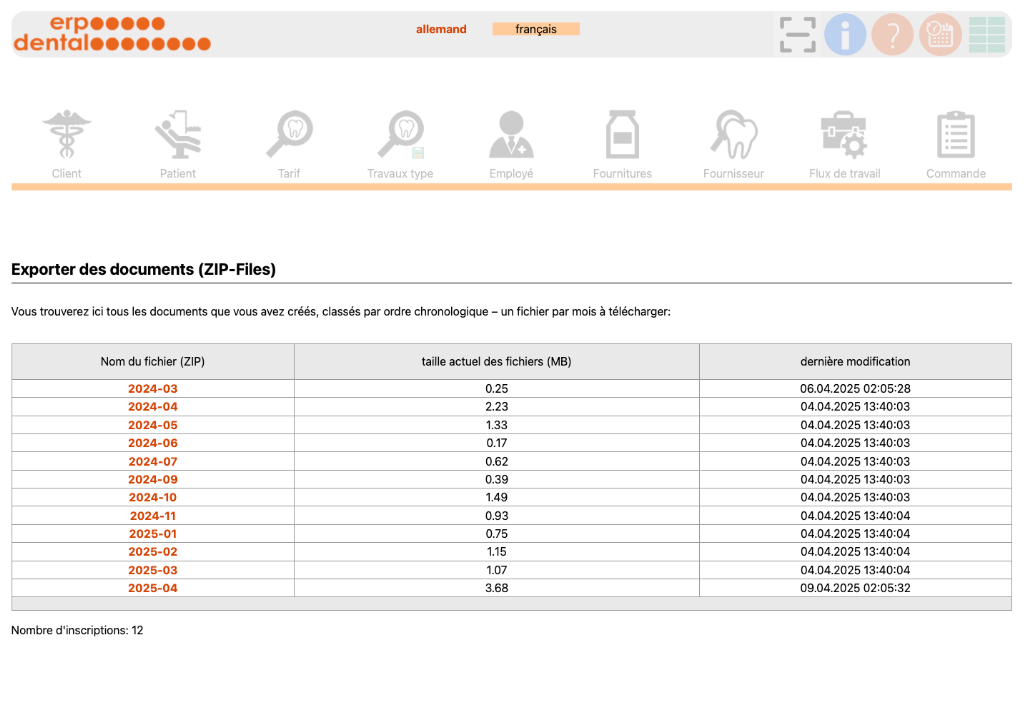
Task: Open the Travaux type icon
Action: (x=400, y=135)
